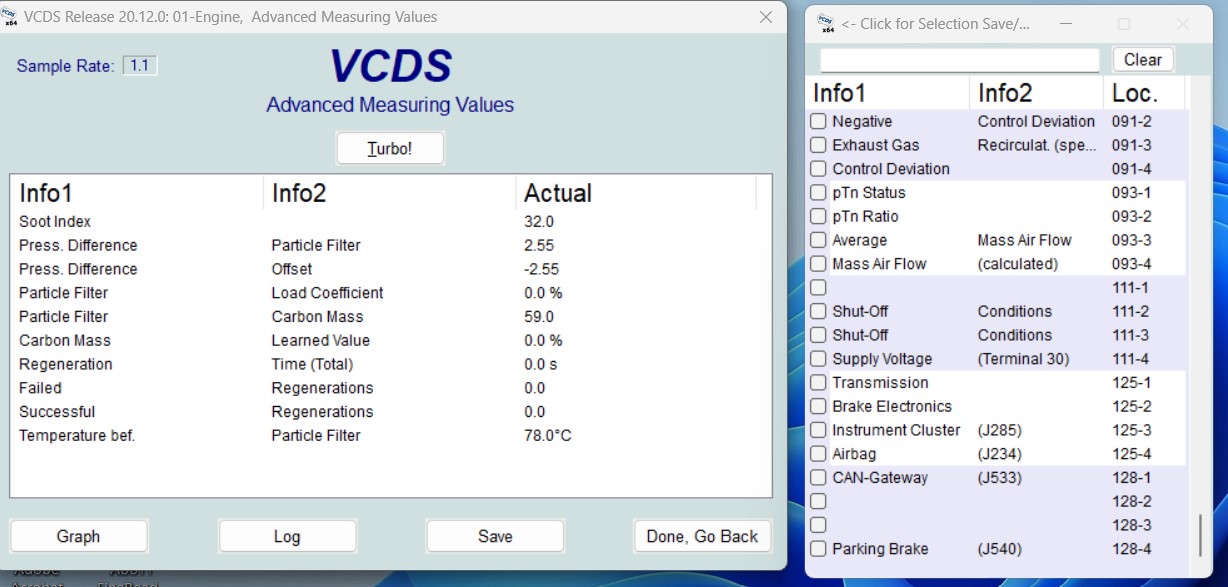This screenshot has width=1228, height=587.
Task: Click the Actual column header
Action: pos(558,193)
